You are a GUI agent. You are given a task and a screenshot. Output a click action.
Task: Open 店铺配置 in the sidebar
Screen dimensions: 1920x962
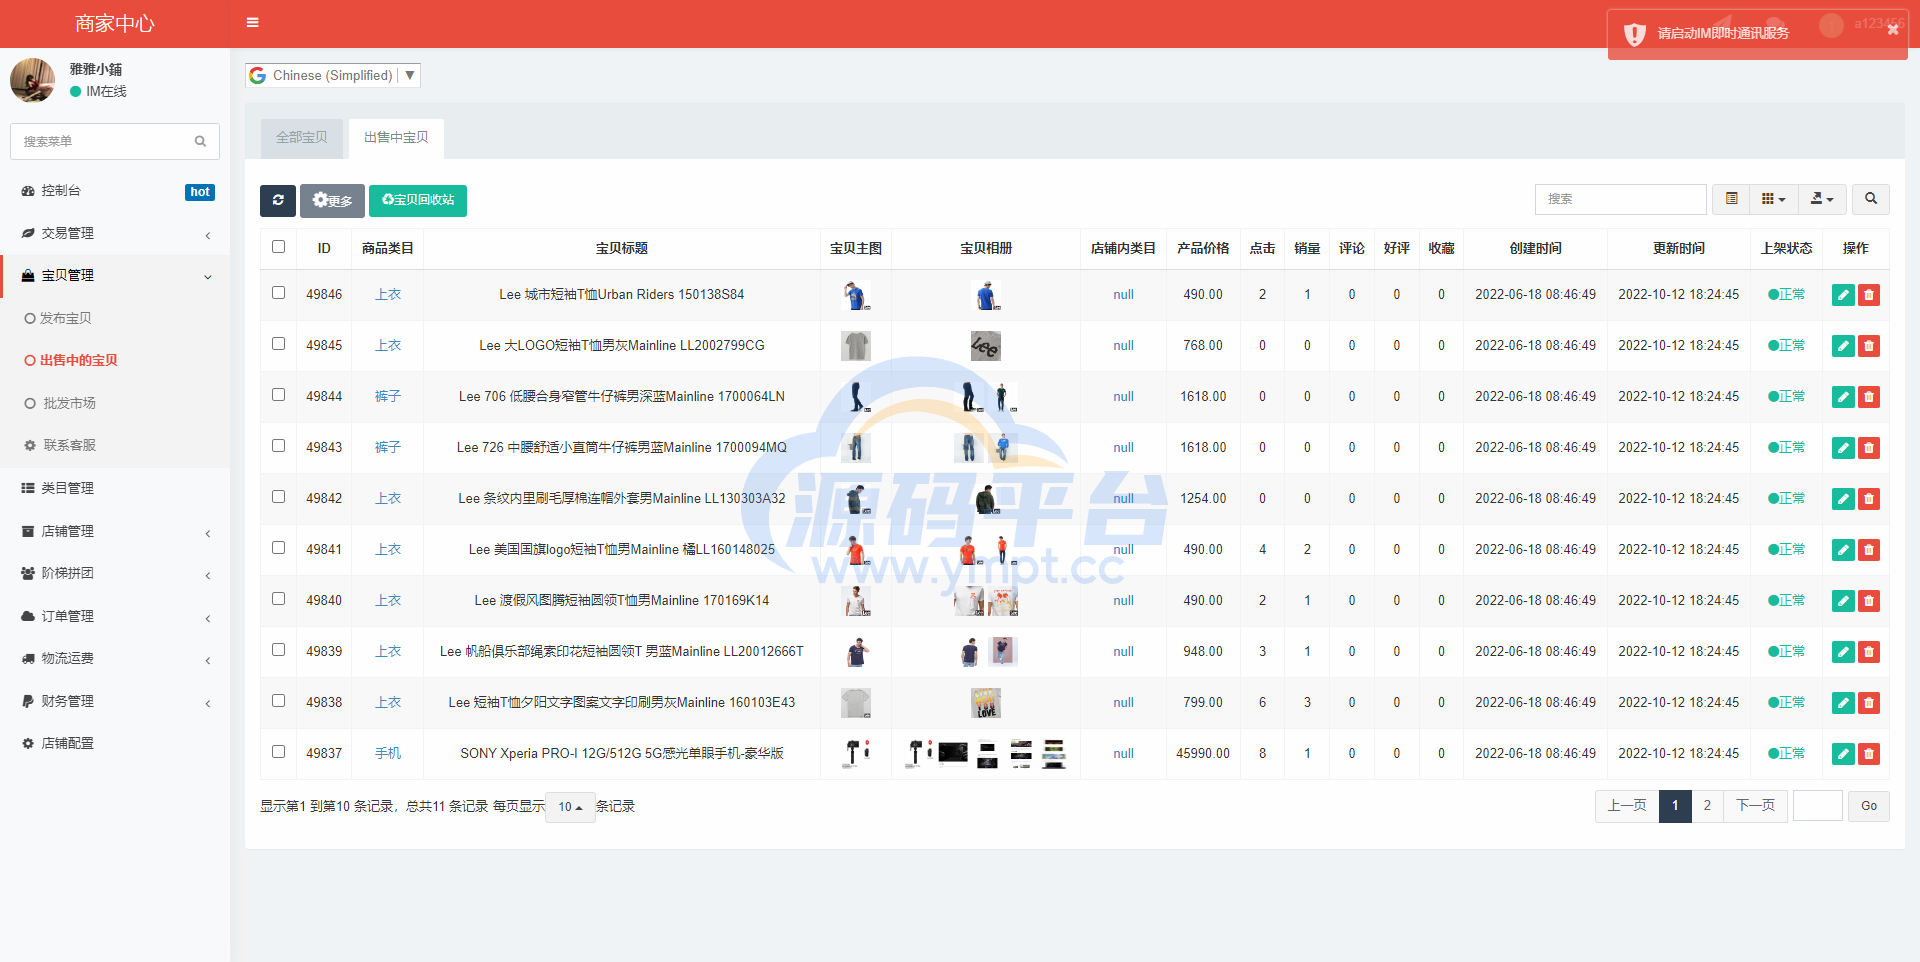(115, 744)
